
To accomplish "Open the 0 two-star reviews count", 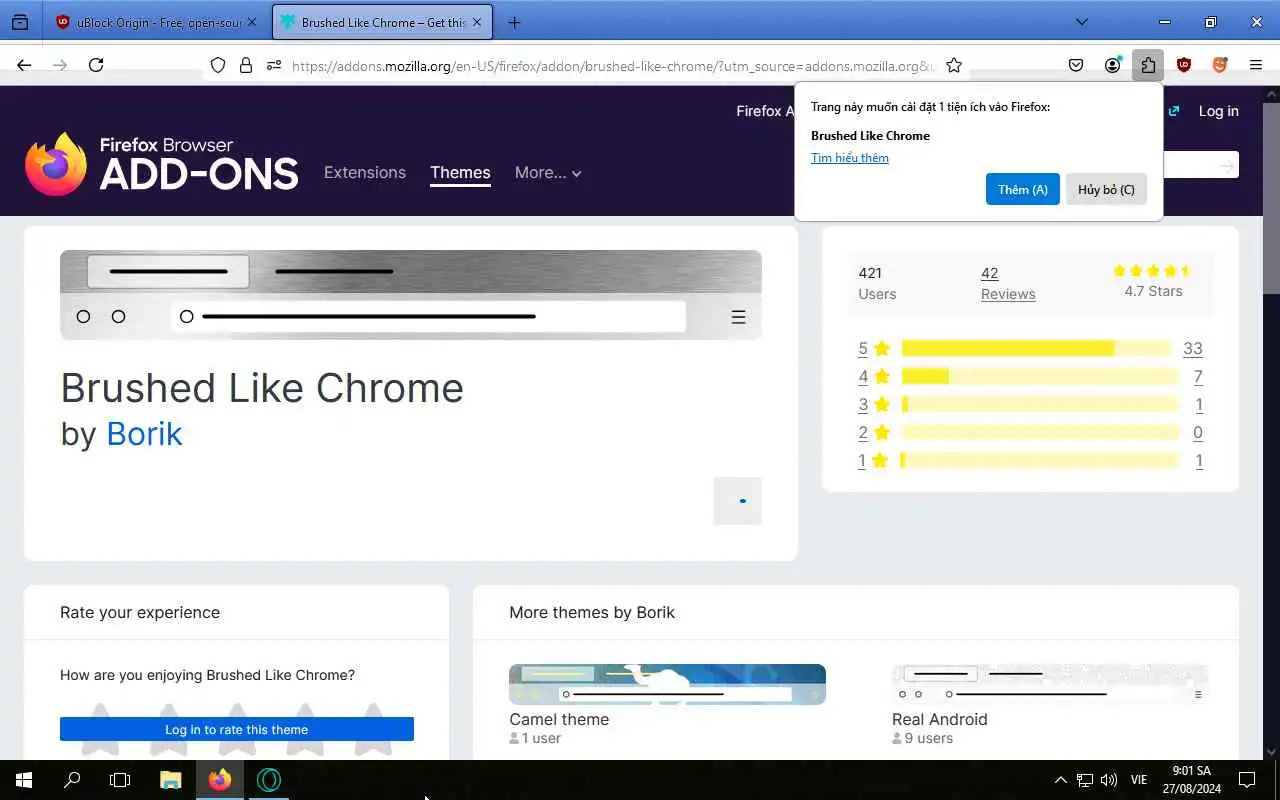I will [1198, 432].
